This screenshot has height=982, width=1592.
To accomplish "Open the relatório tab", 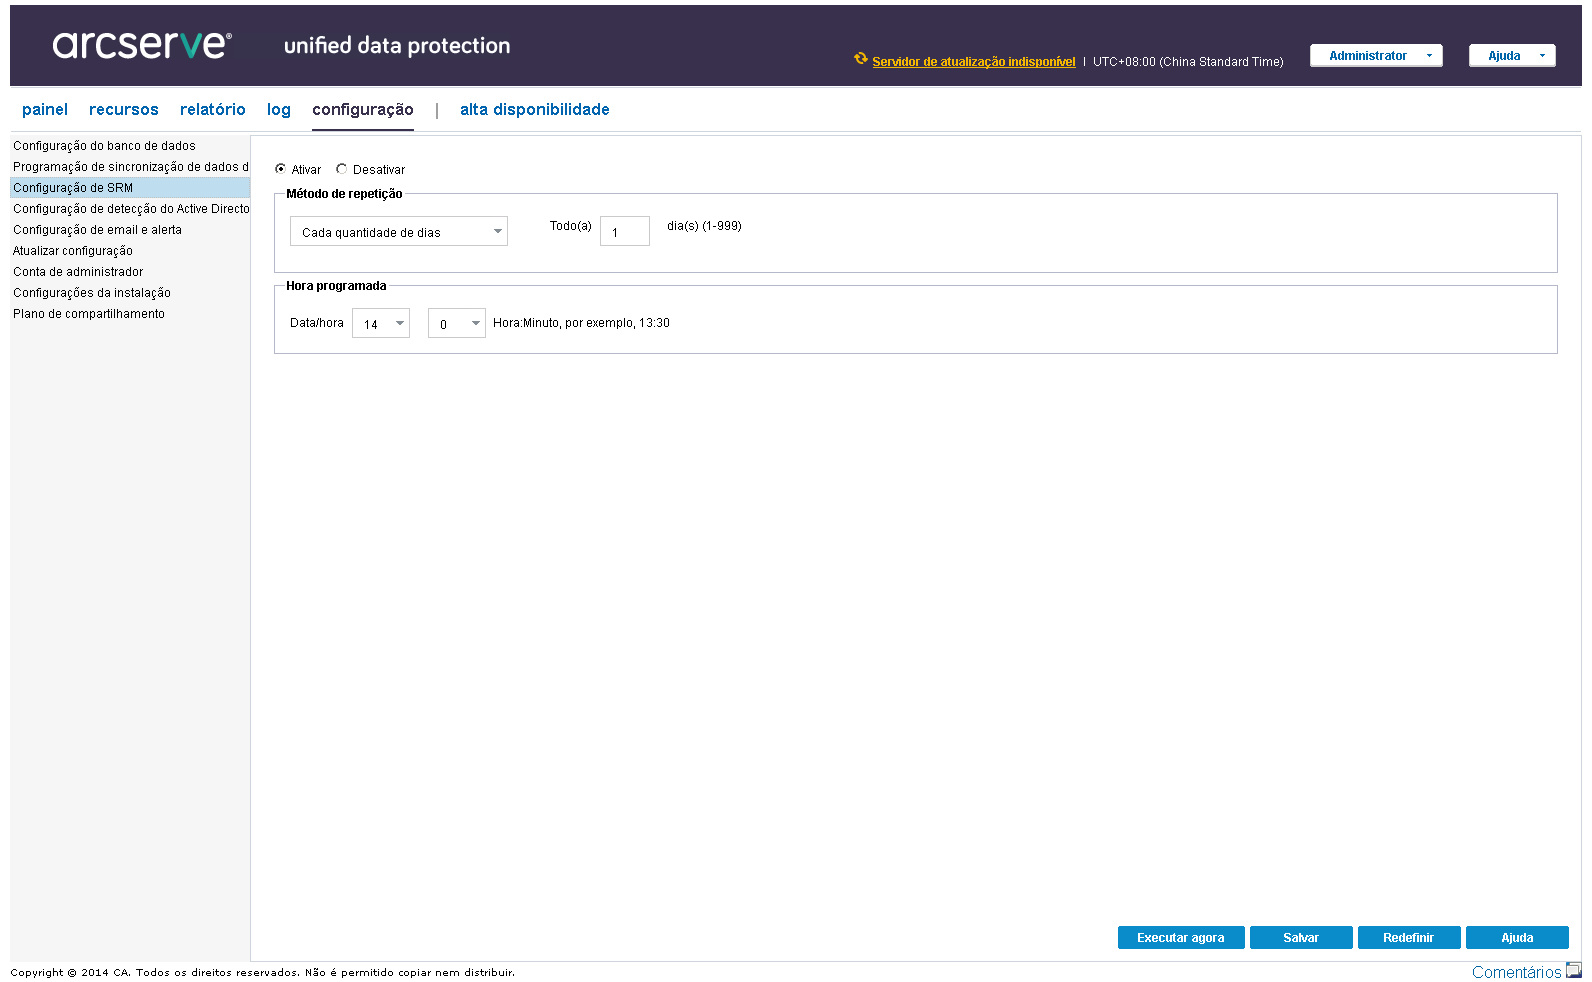I will (213, 110).
